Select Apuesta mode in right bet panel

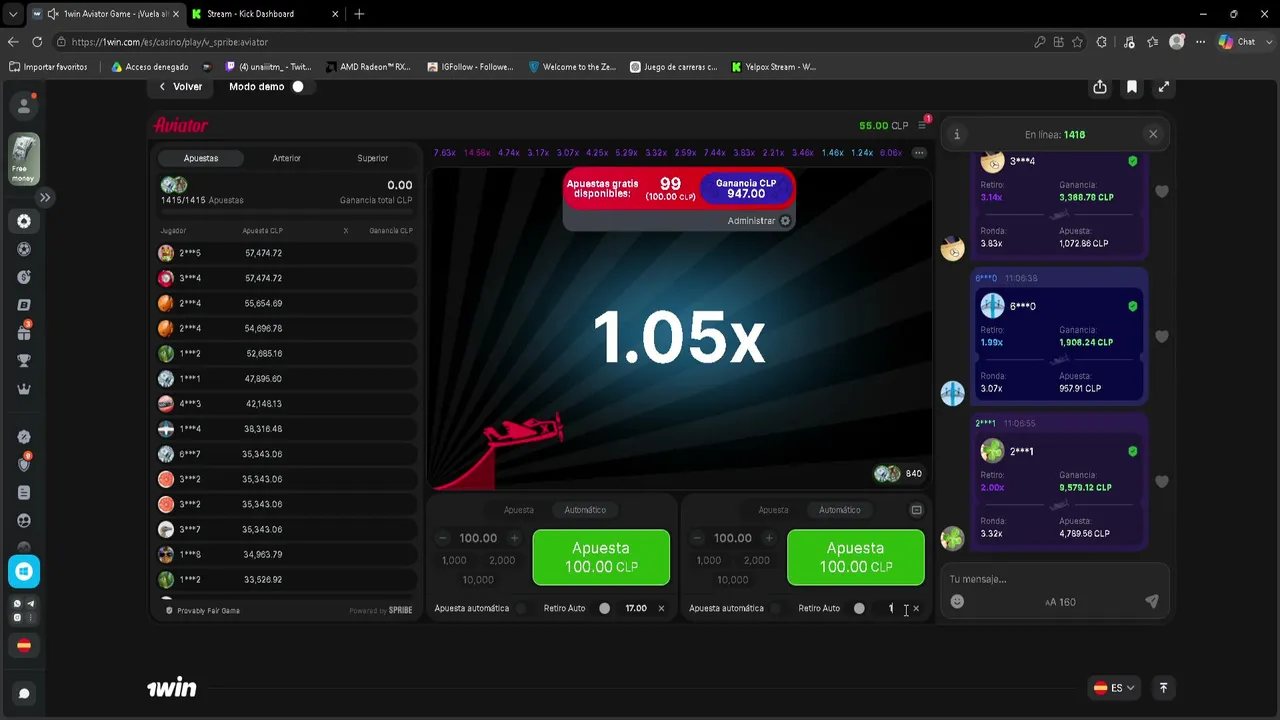click(x=773, y=510)
